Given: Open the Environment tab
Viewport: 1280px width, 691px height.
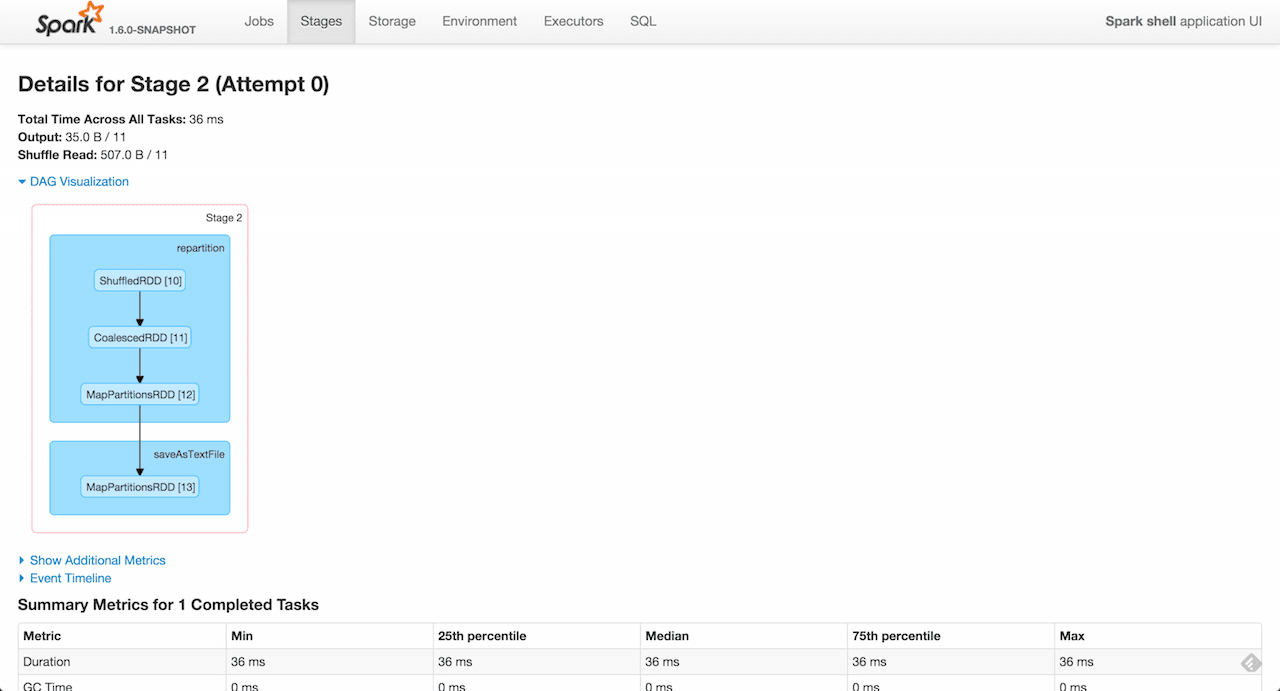Looking at the screenshot, I should pos(480,21).
